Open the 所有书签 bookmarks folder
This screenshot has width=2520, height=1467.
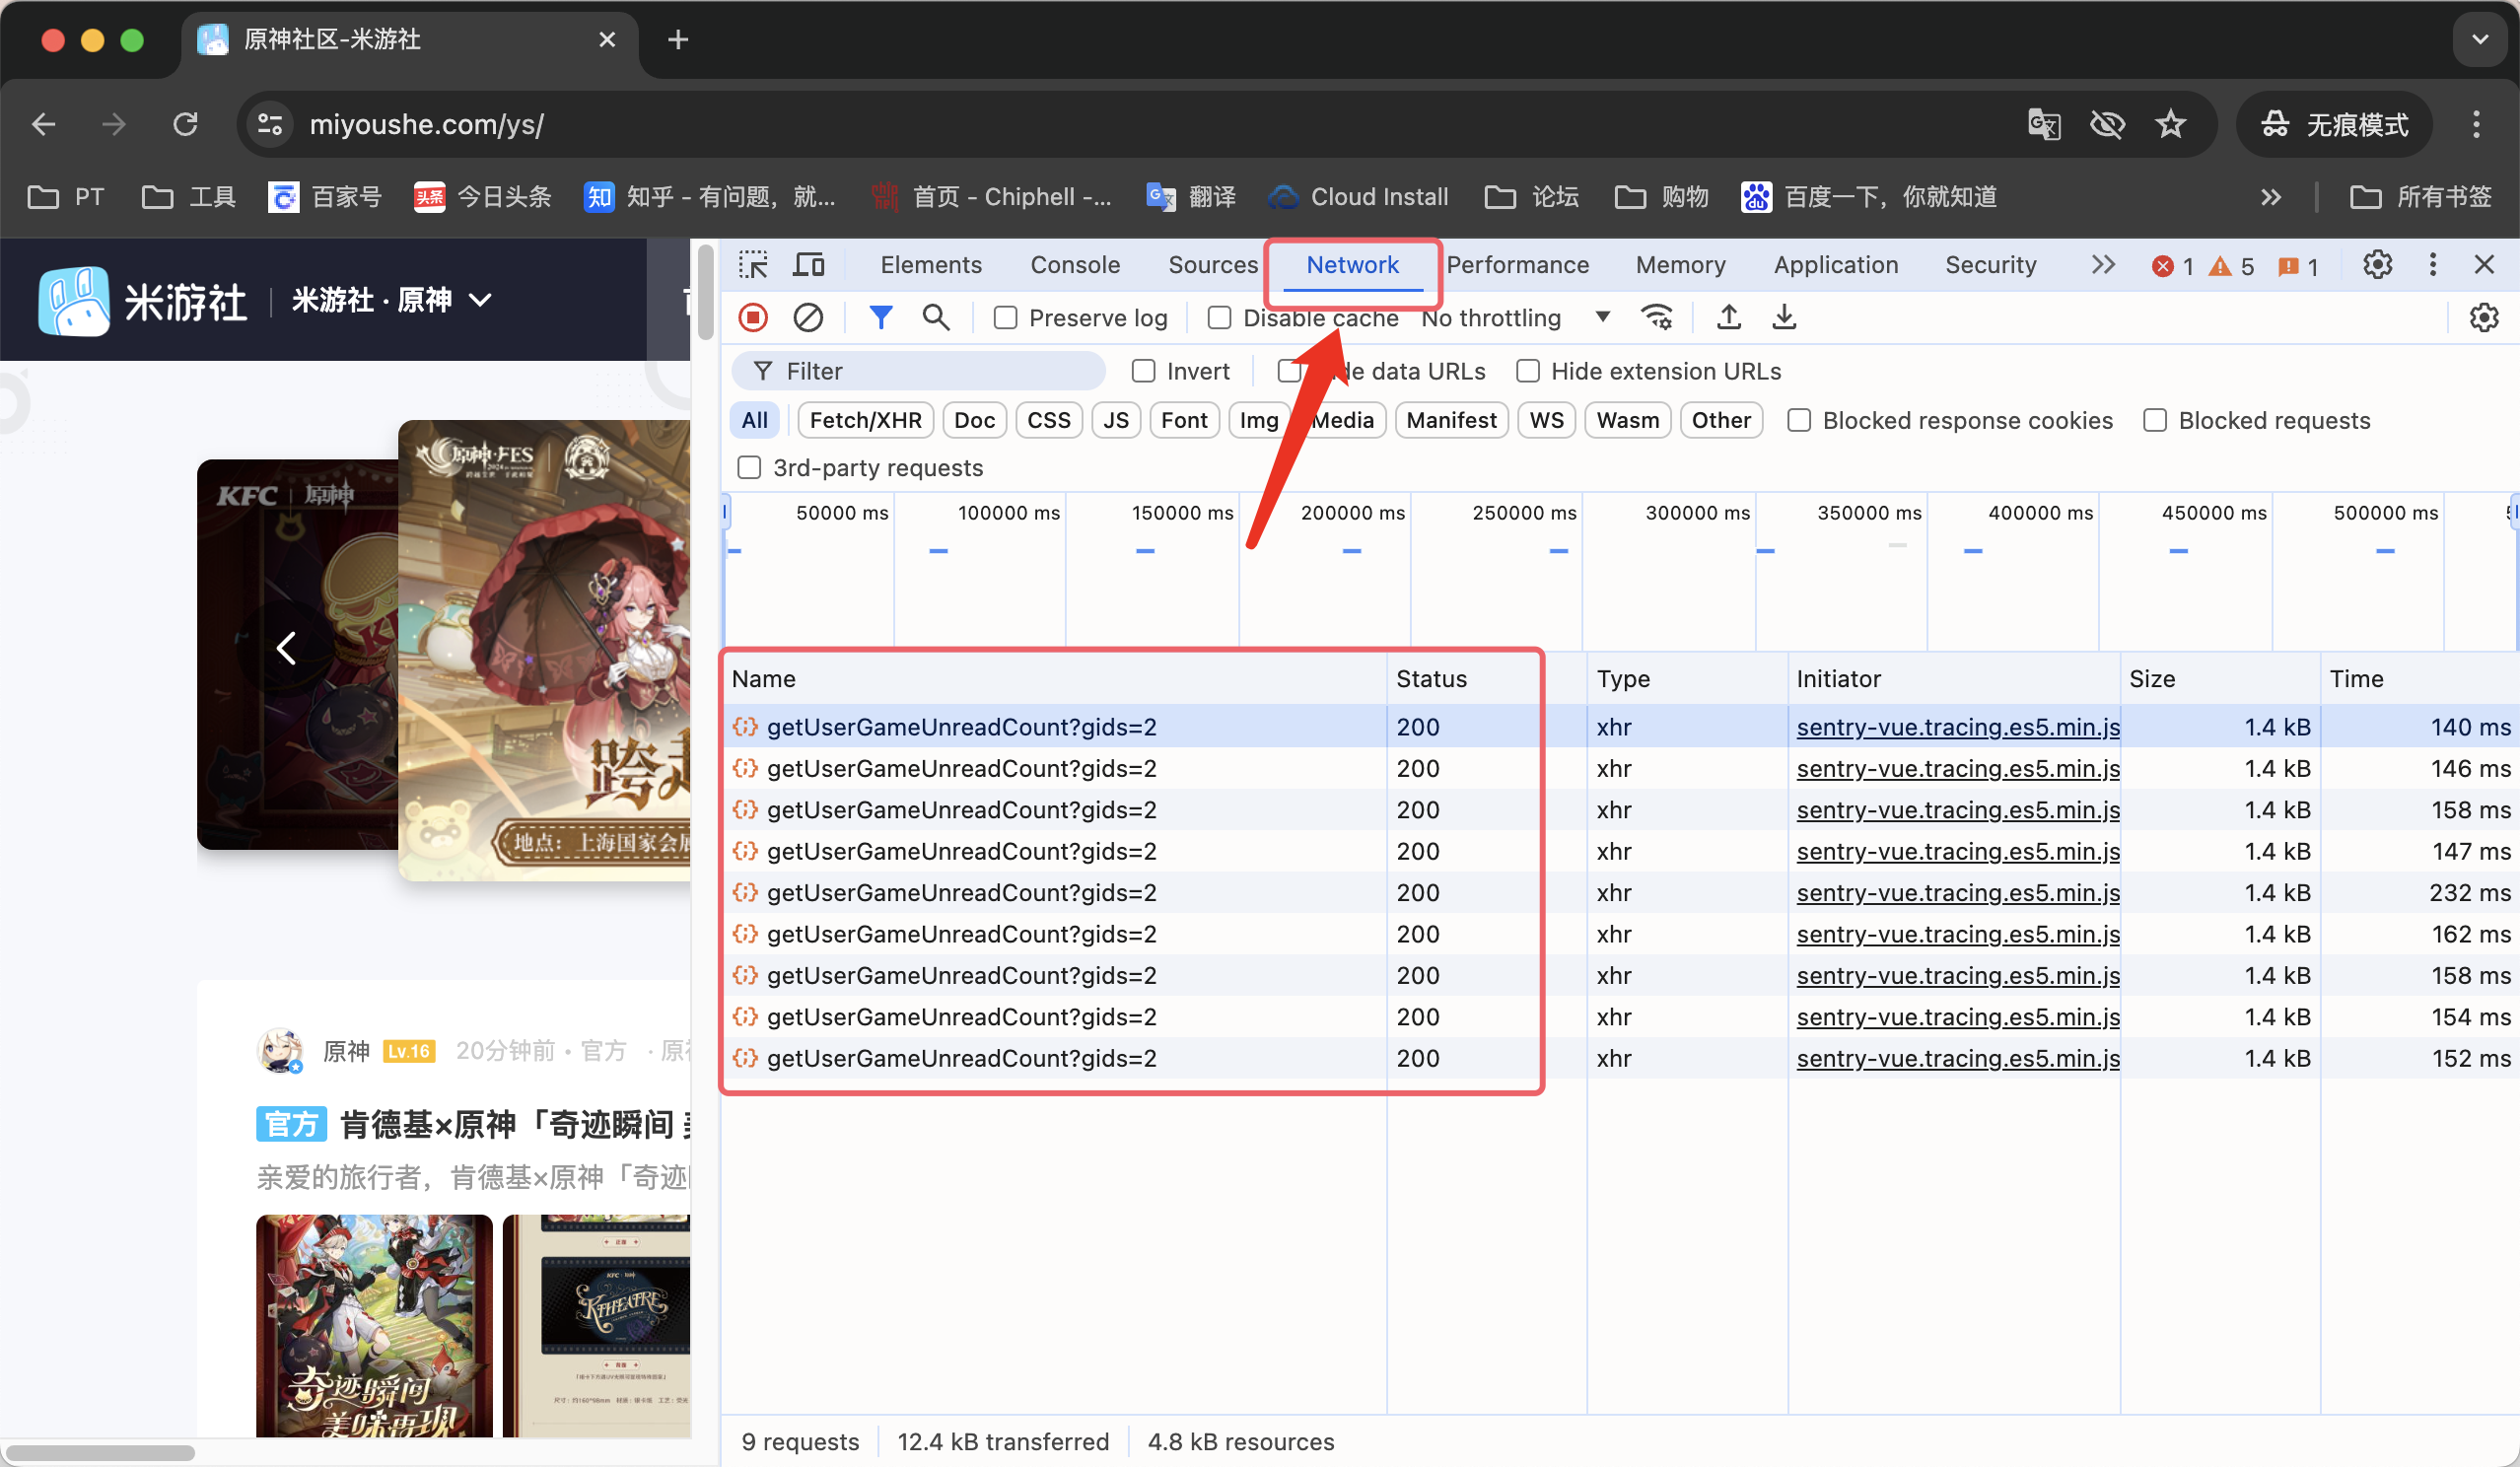[x=2421, y=197]
